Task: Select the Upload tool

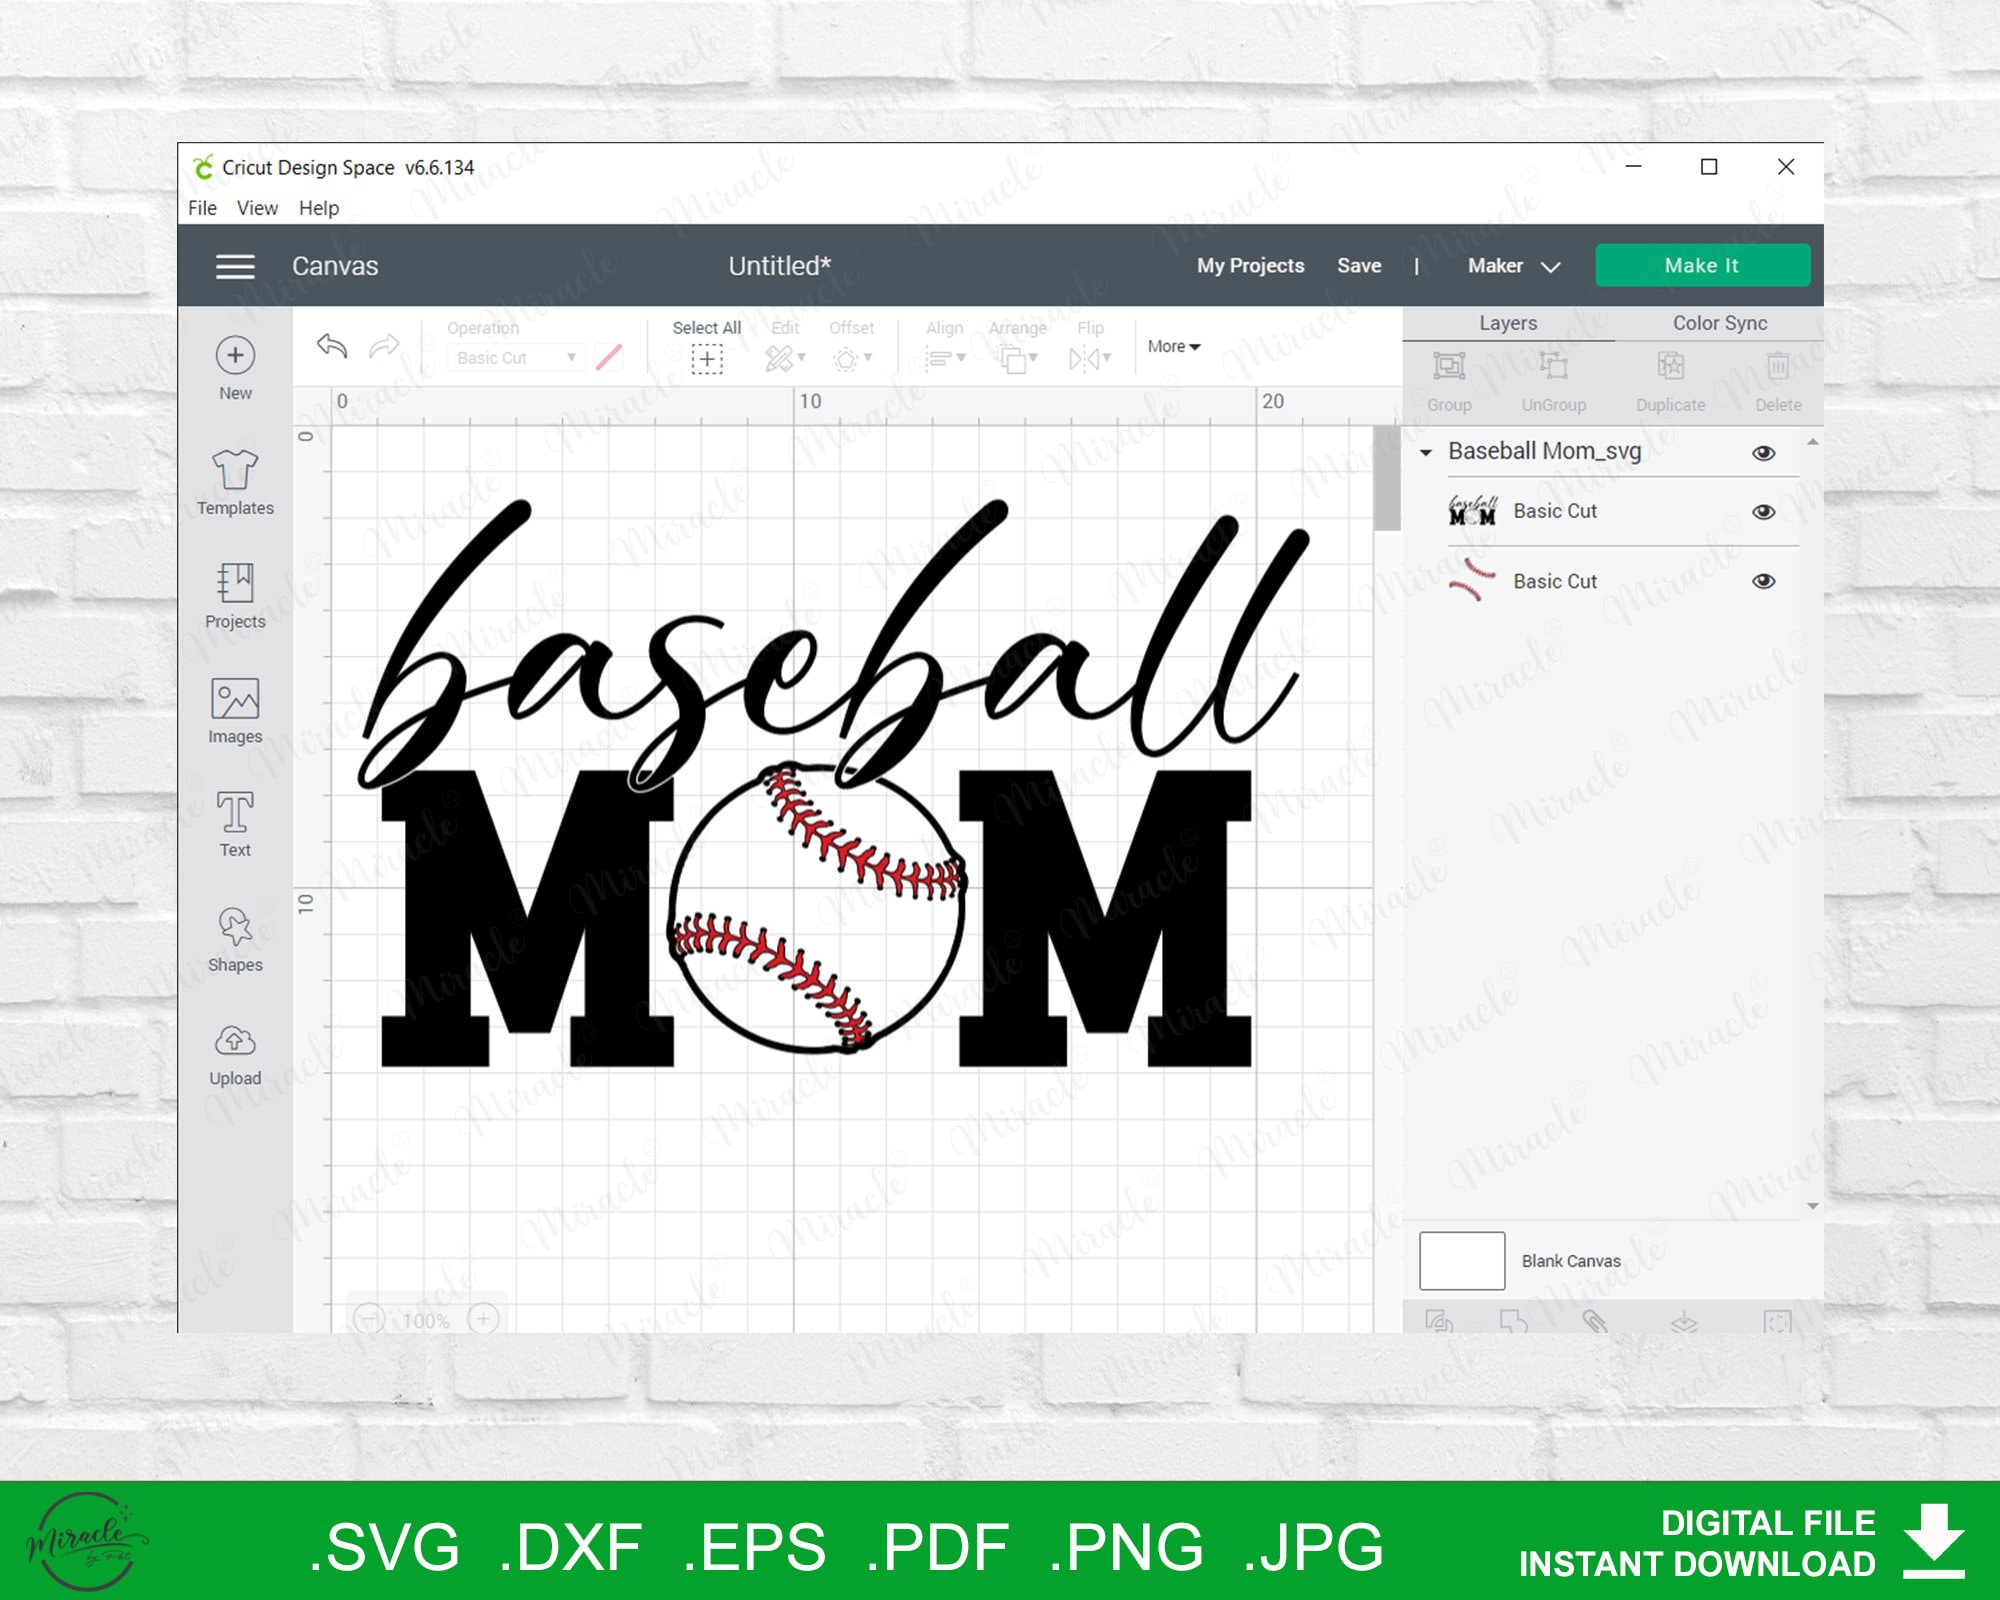Action: point(235,1050)
